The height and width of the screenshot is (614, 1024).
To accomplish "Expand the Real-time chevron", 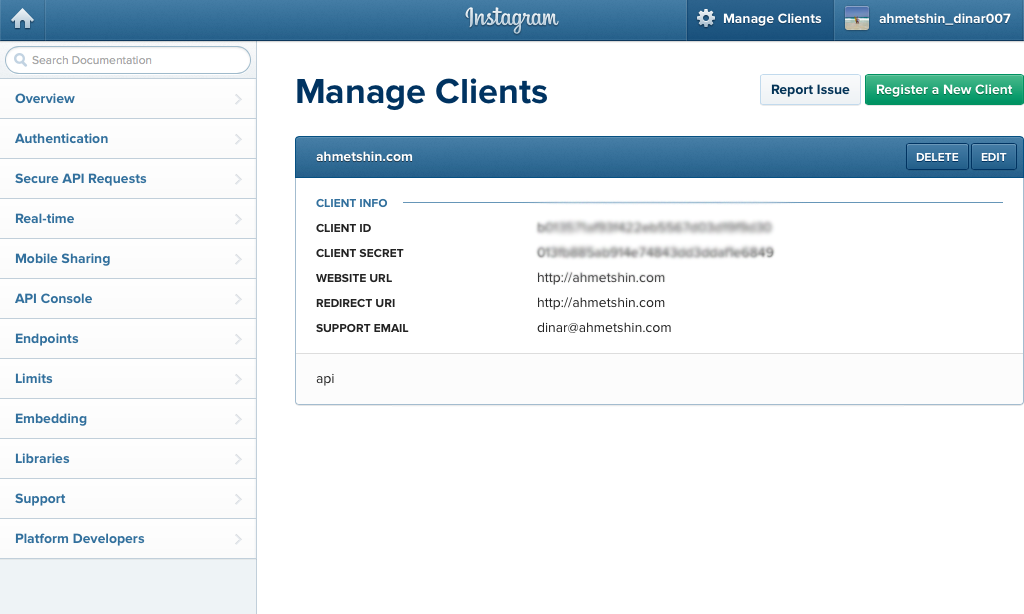I will (x=238, y=219).
